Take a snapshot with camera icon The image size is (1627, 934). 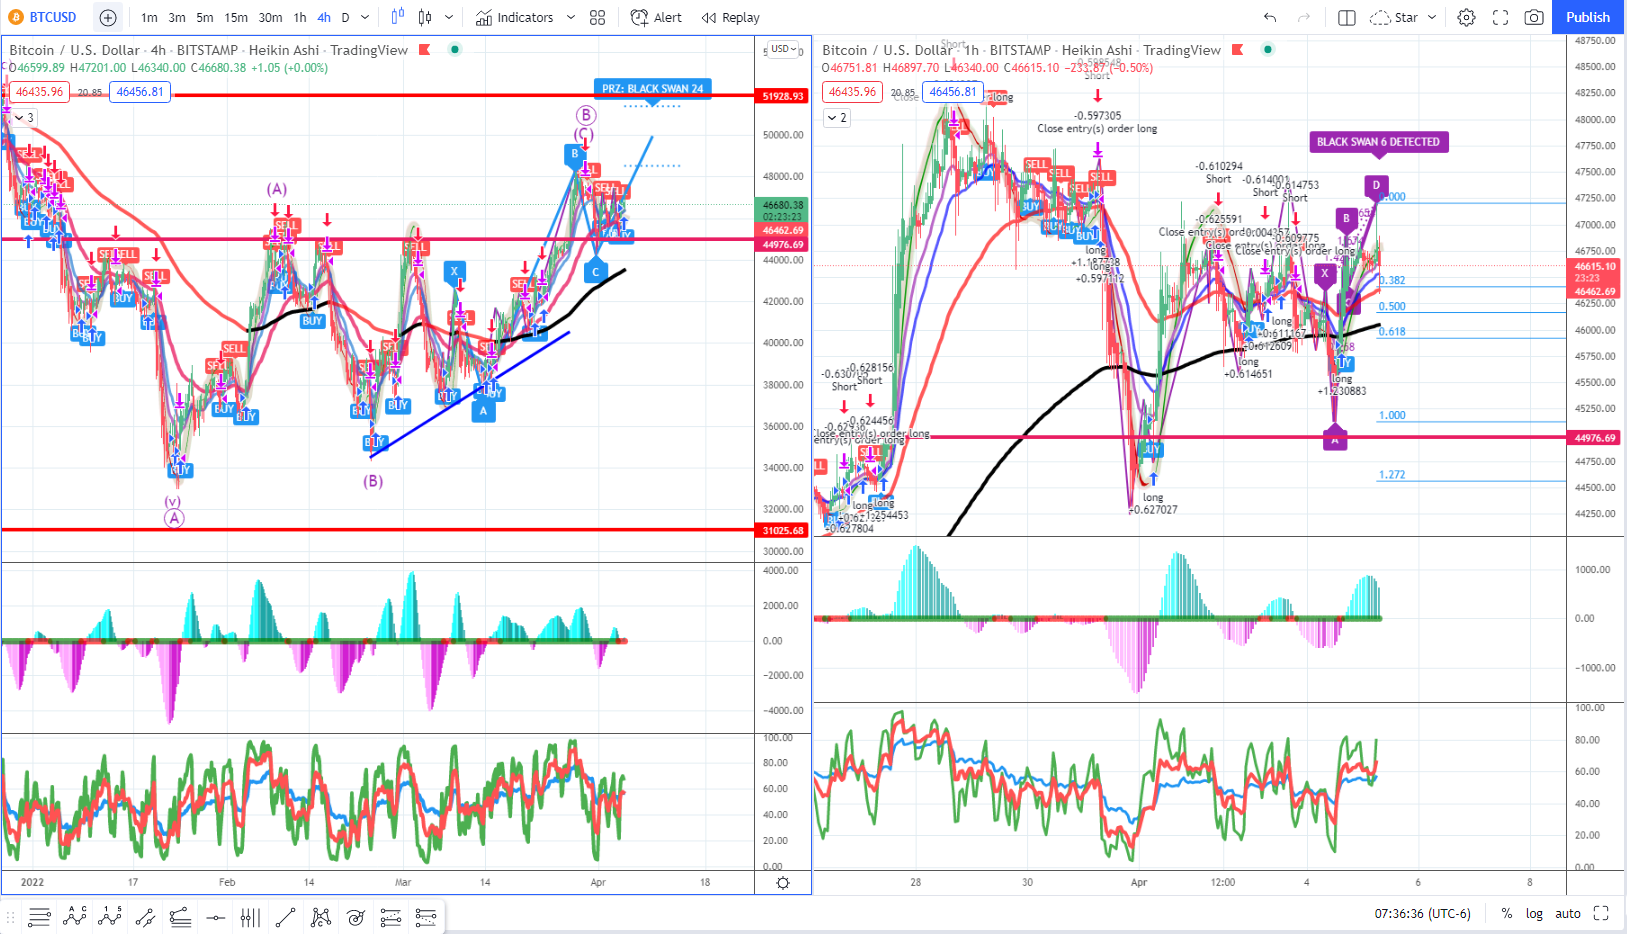point(1534,17)
